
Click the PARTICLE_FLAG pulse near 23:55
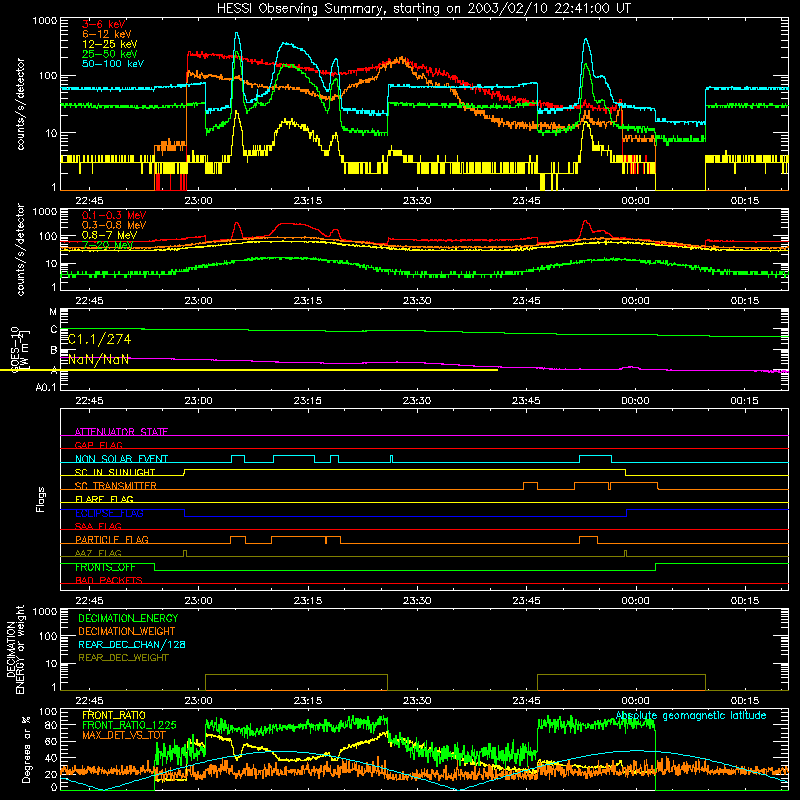click(x=588, y=540)
